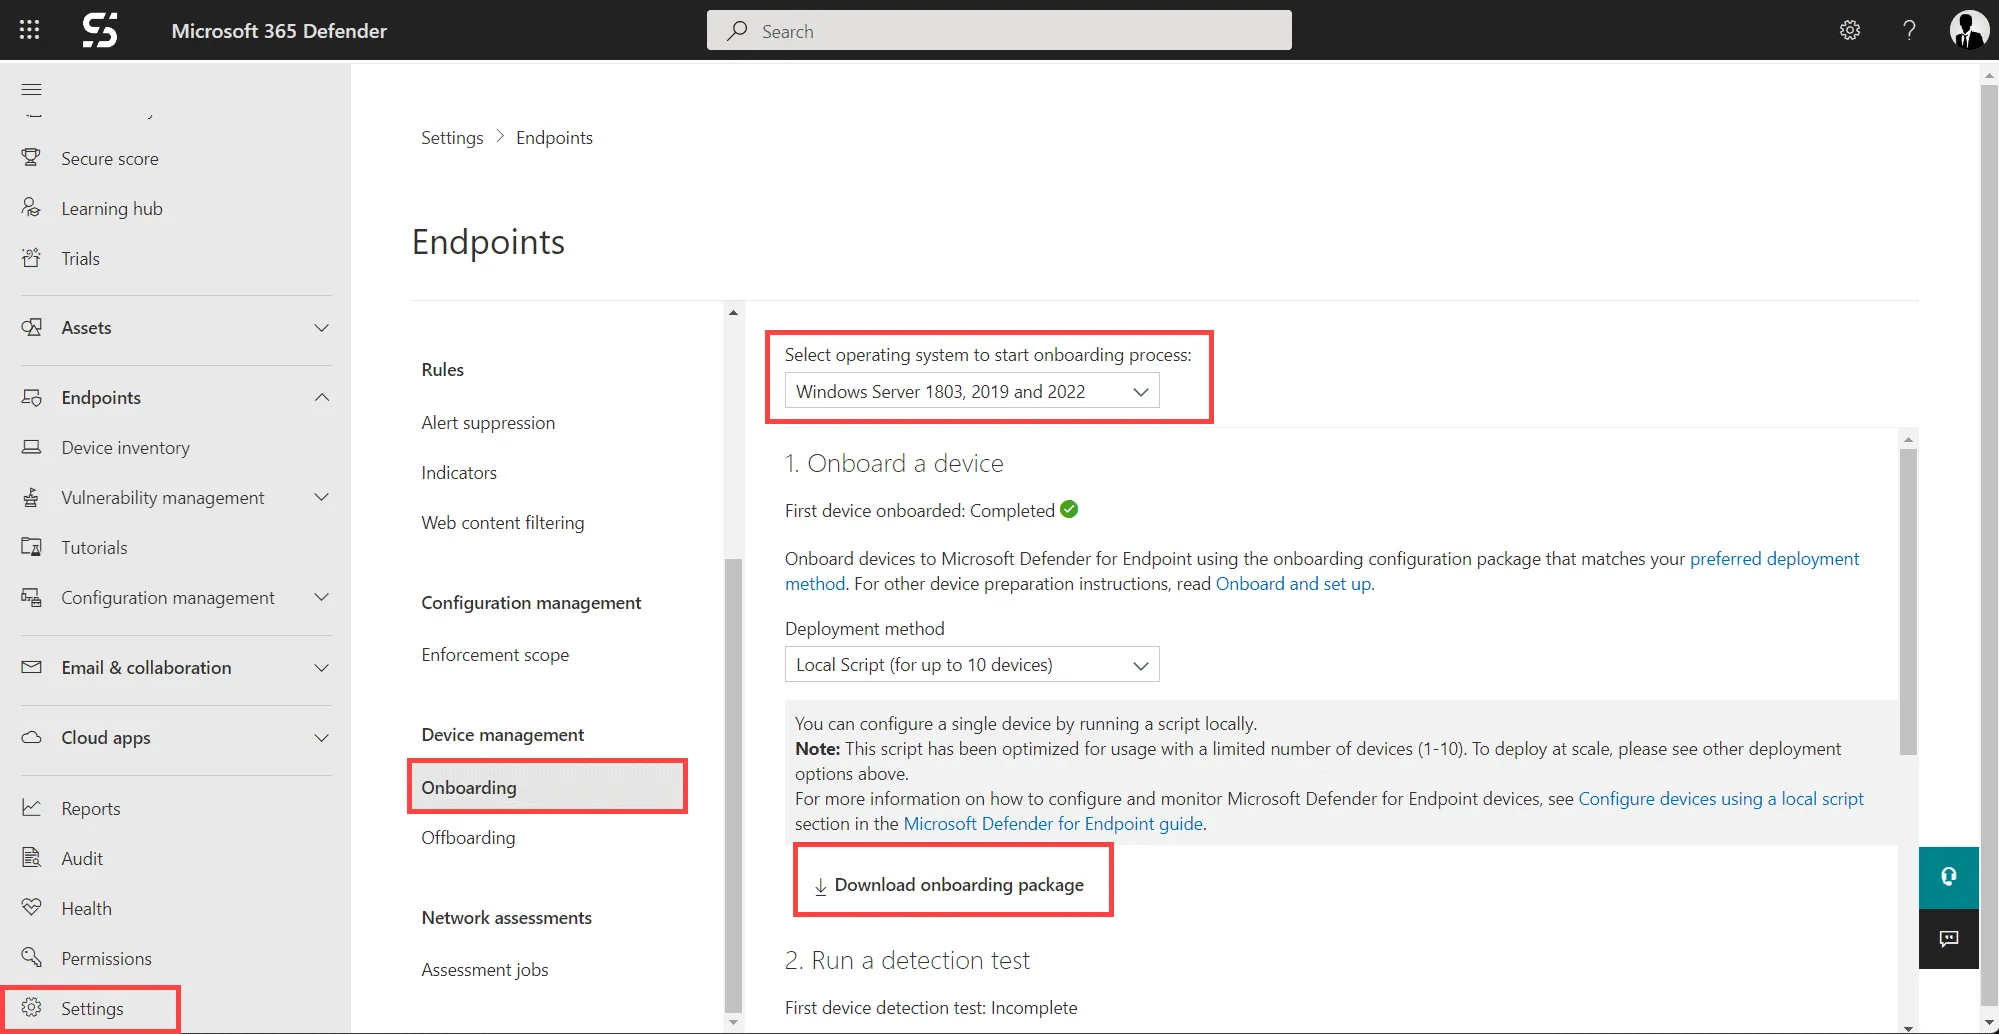Open the Deployment method dropdown
The height and width of the screenshot is (1034, 1999).
[x=972, y=664]
